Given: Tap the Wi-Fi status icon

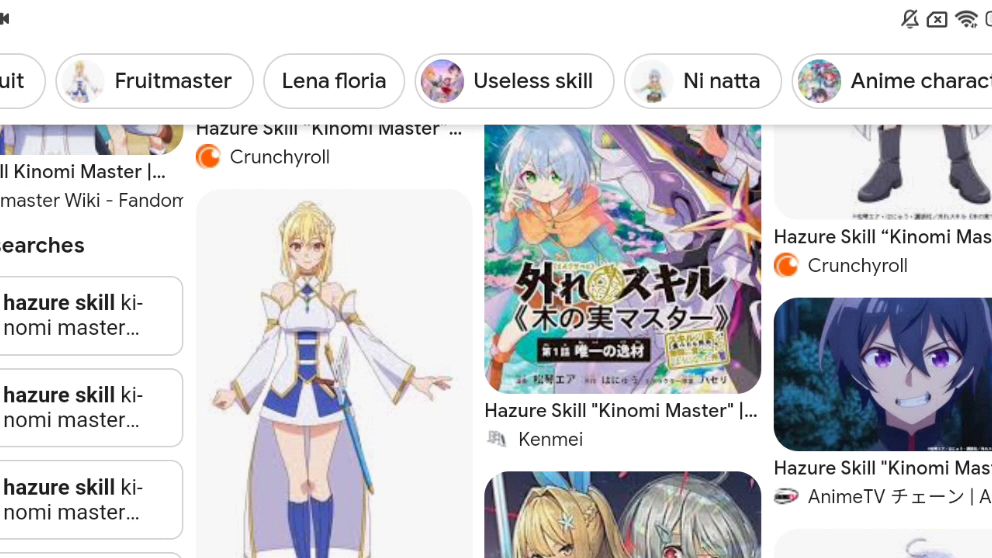Looking at the screenshot, I should (966, 20).
